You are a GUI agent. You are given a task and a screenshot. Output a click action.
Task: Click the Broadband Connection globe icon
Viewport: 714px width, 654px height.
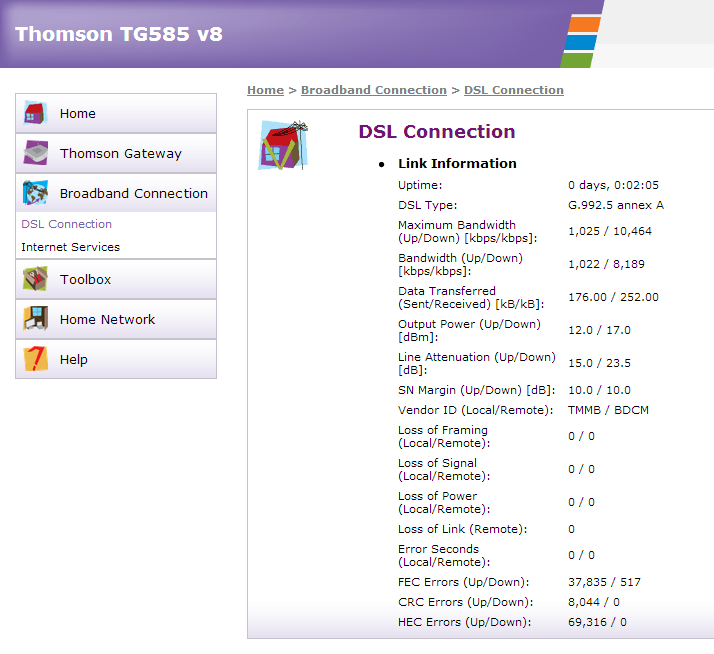[x=36, y=193]
